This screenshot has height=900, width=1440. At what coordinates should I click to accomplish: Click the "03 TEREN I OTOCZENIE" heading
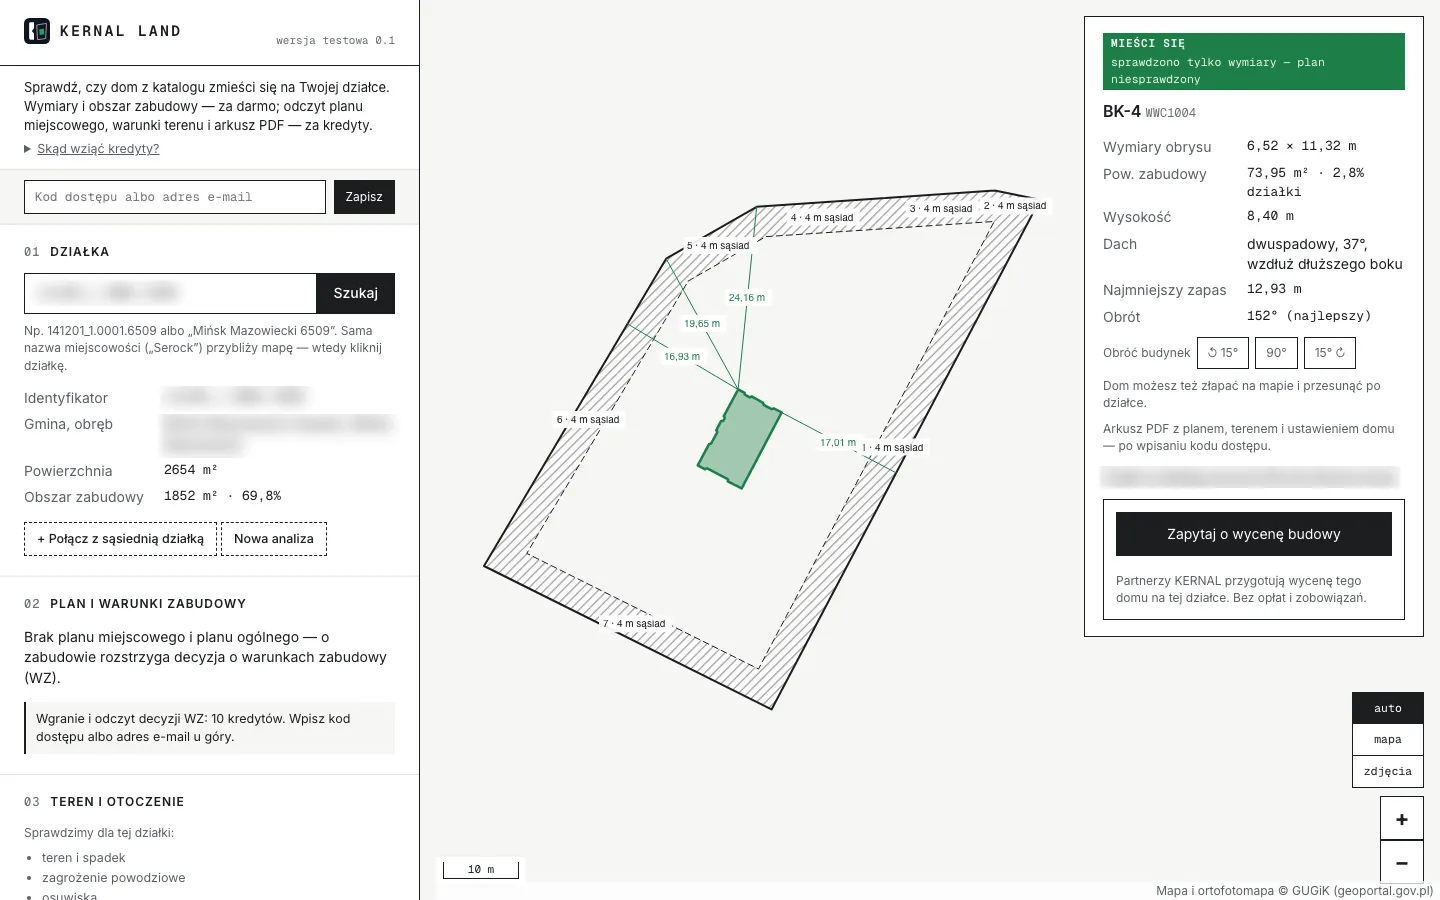point(104,802)
